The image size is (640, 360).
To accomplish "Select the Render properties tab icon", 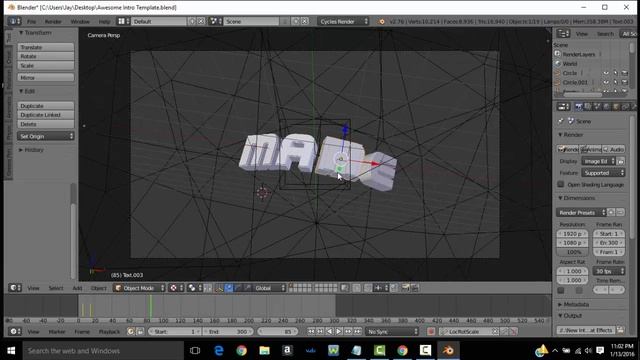I will (x=578, y=107).
